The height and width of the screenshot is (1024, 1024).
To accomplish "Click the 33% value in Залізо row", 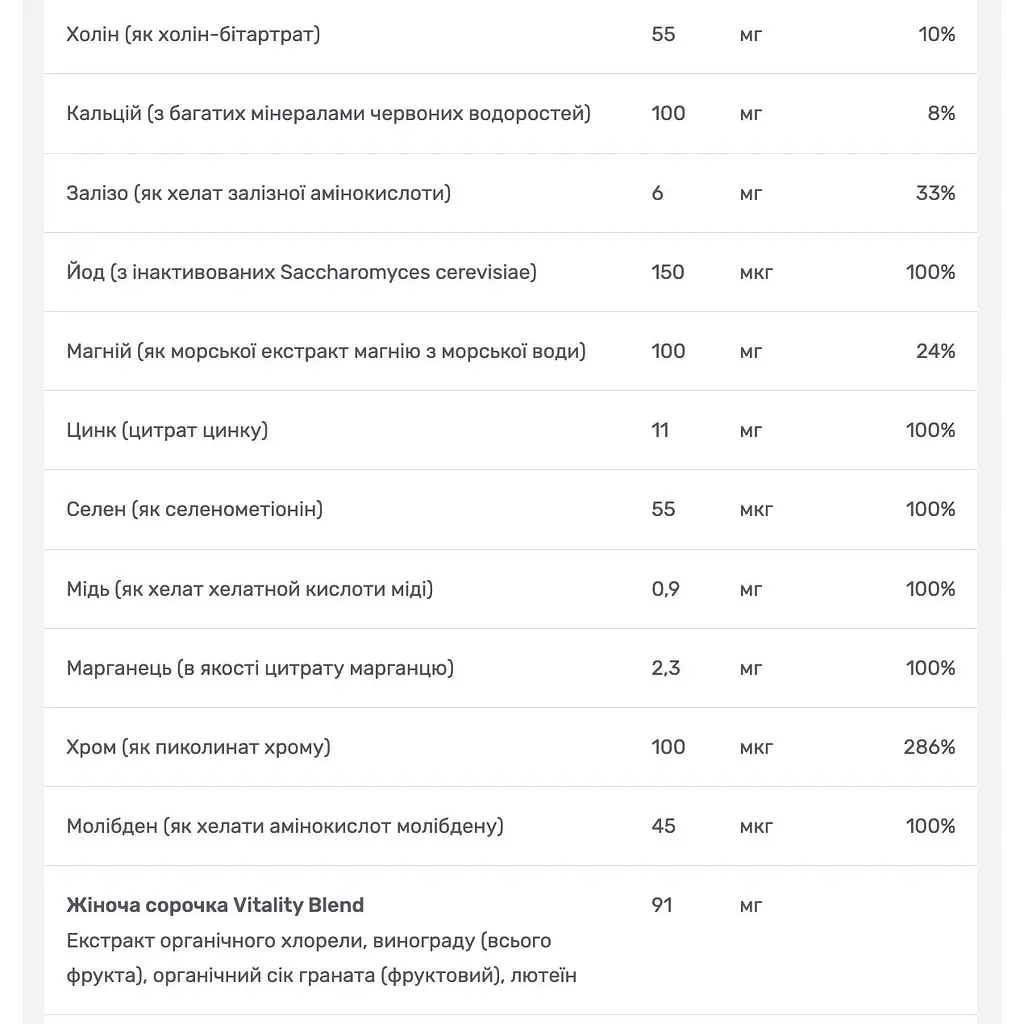I will [x=935, y=193].
